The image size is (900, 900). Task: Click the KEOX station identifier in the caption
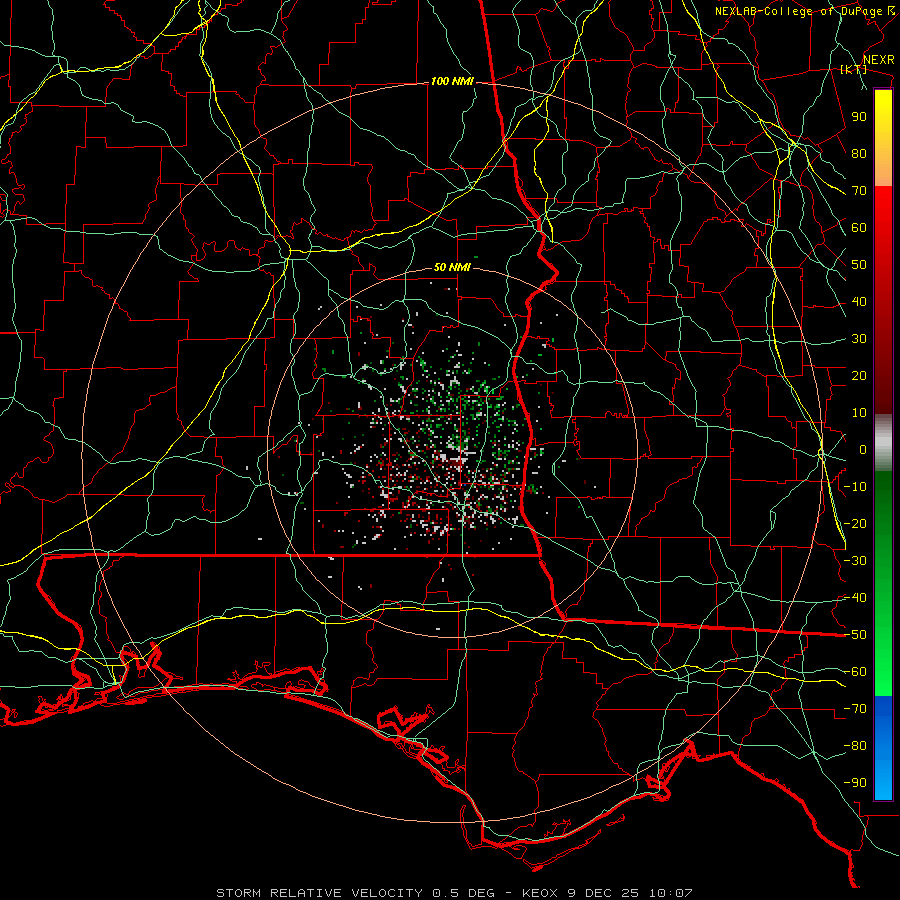[540, 893]
